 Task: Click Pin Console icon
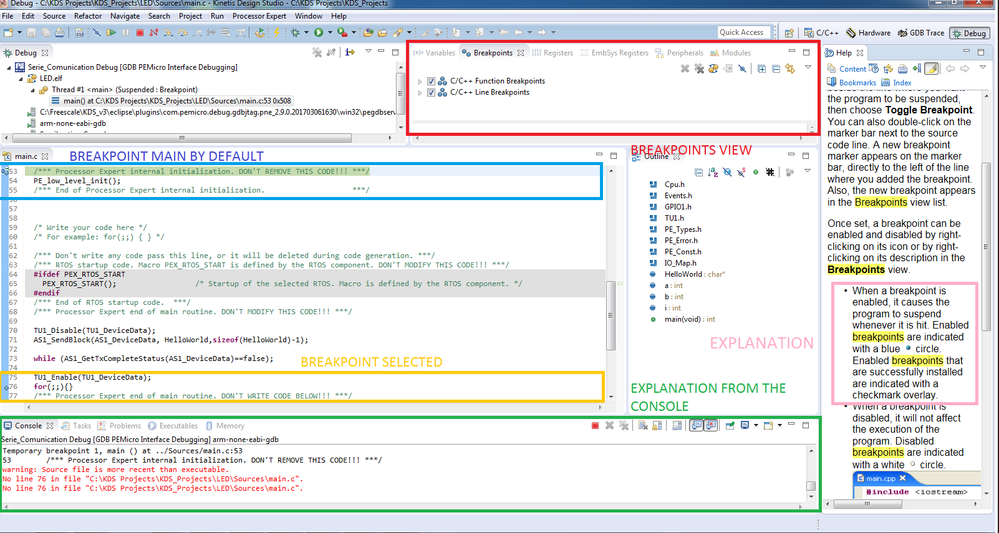click(x=729, y=425)
